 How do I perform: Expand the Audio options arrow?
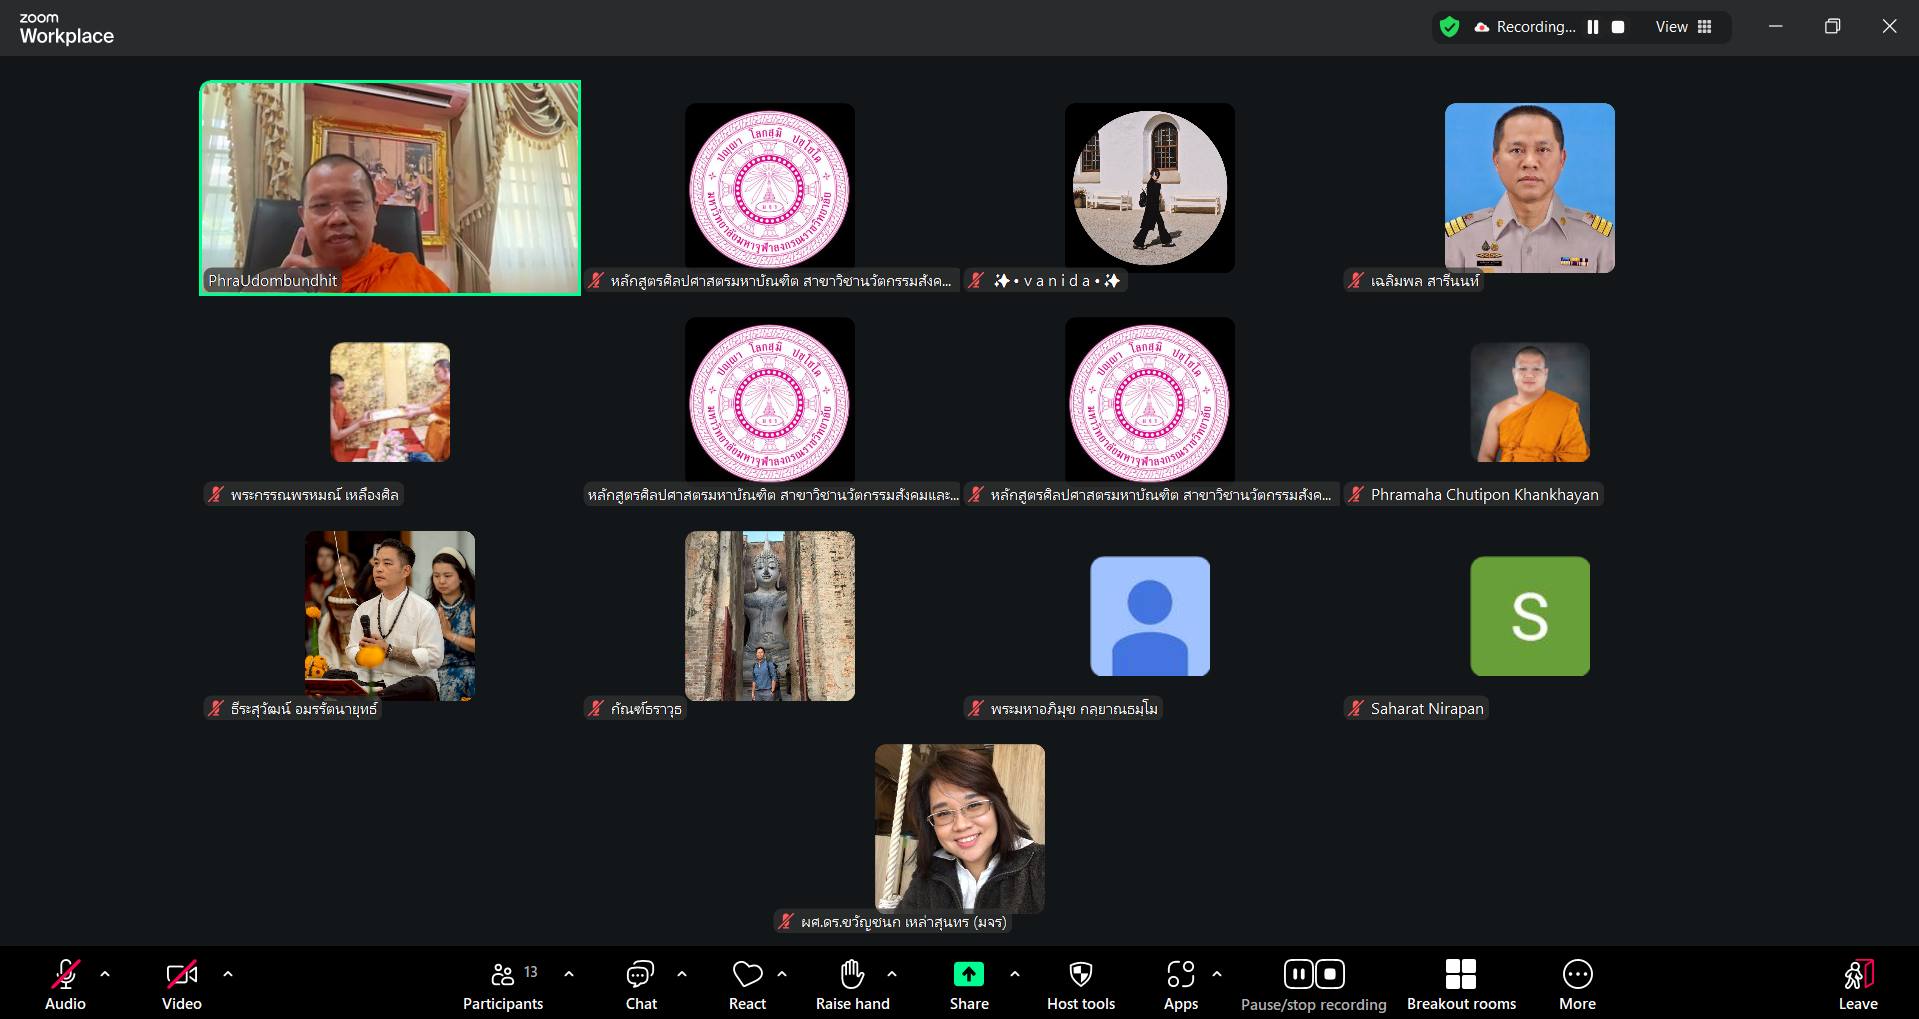tap(105, 973)
